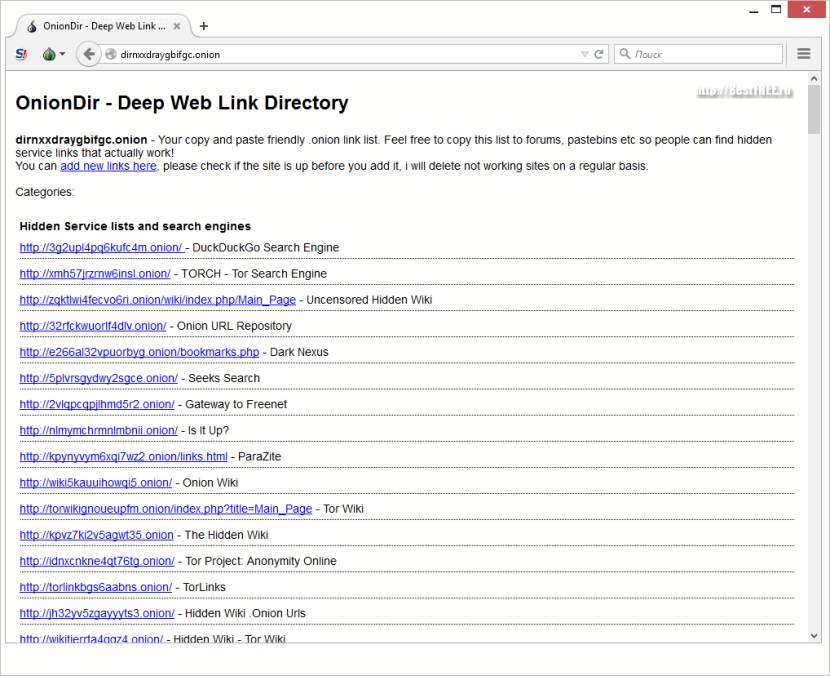Click the address bar URL field
The width and height of the screenshot is (830, 676).
click(x=340, y=54)
